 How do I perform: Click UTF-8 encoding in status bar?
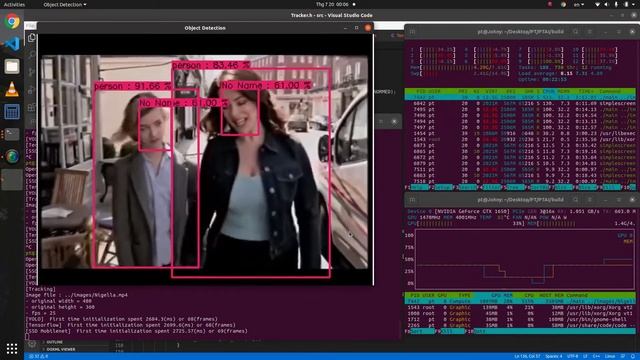point(573,356)
